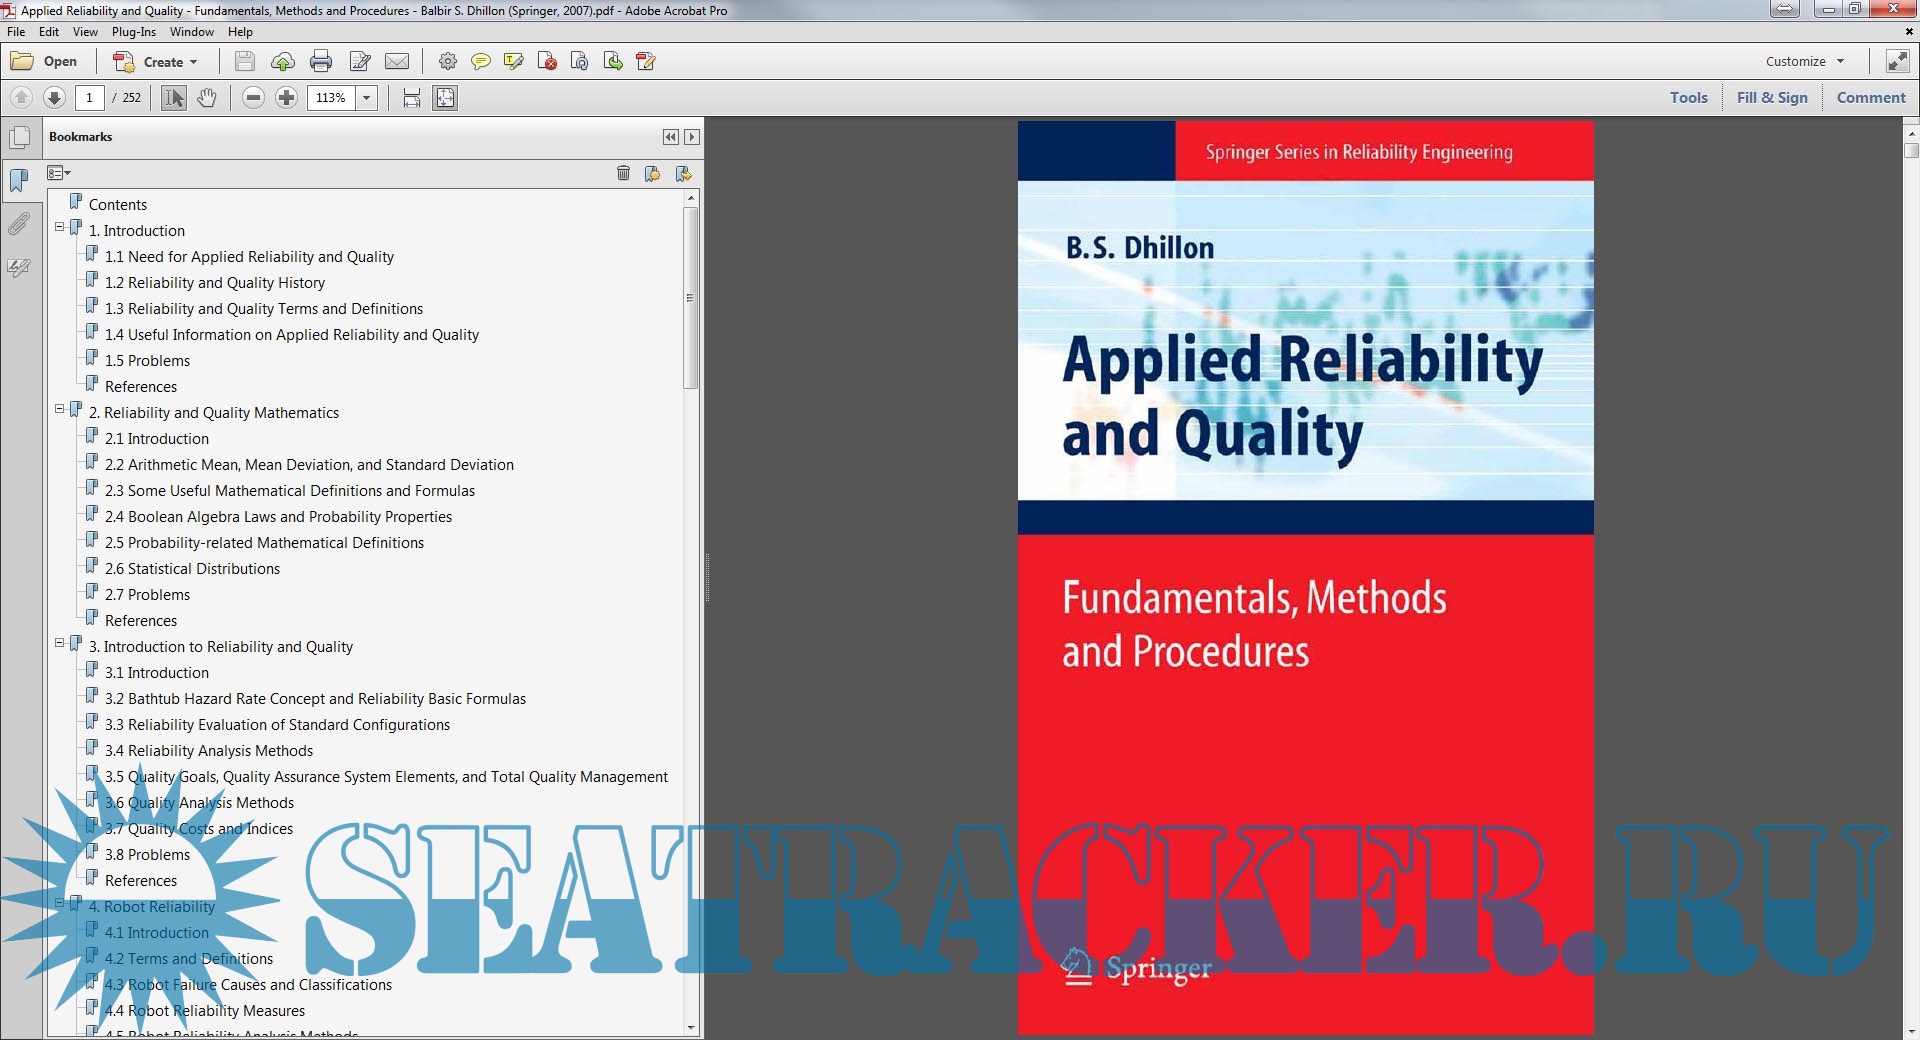Open the Fill & Sign pane
Screen dimensions: 1920x1040
coord(1771,98)
